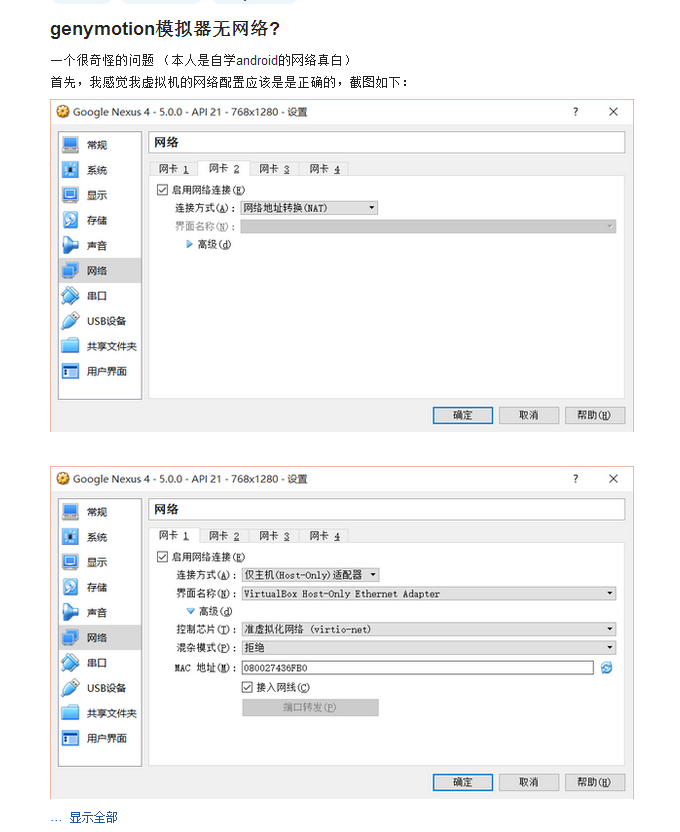Toggle 启用网络连接 checkbox on 网卡 2 dialog
This screenshot has width=680, height=832.
162,189
